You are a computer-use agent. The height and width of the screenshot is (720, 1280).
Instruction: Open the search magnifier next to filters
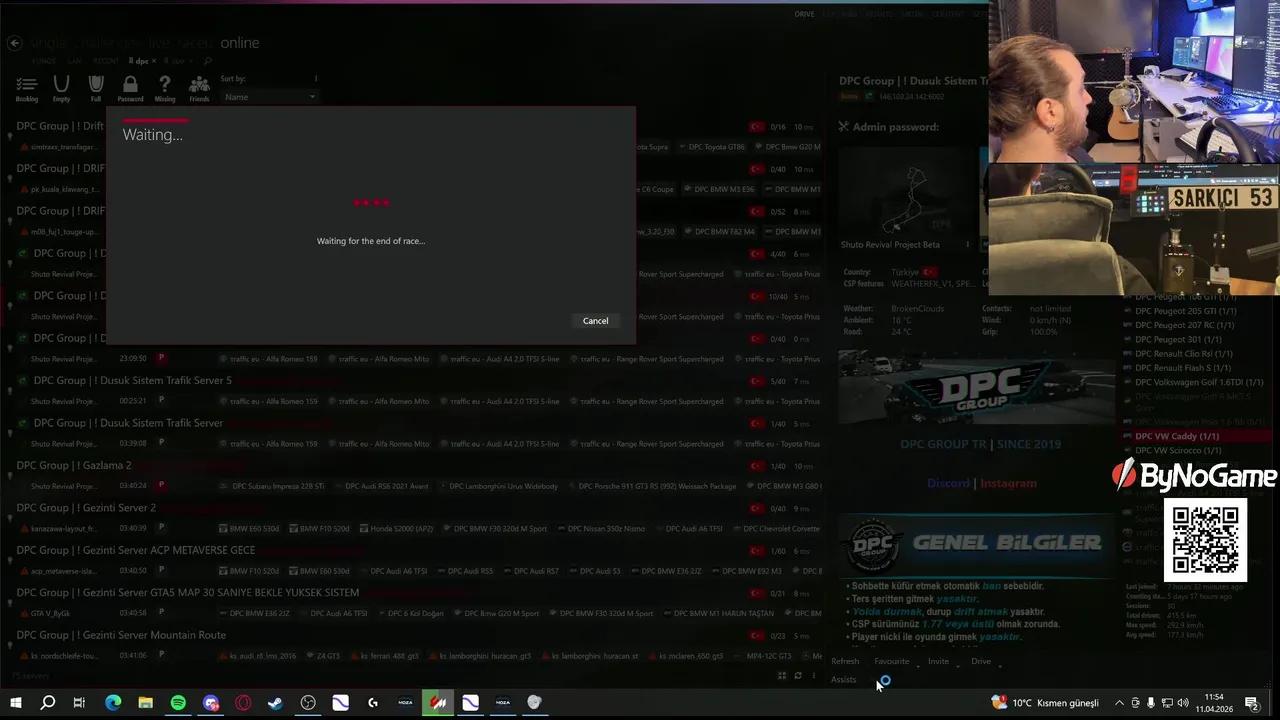pyautogui.click(x=206, y=62)
